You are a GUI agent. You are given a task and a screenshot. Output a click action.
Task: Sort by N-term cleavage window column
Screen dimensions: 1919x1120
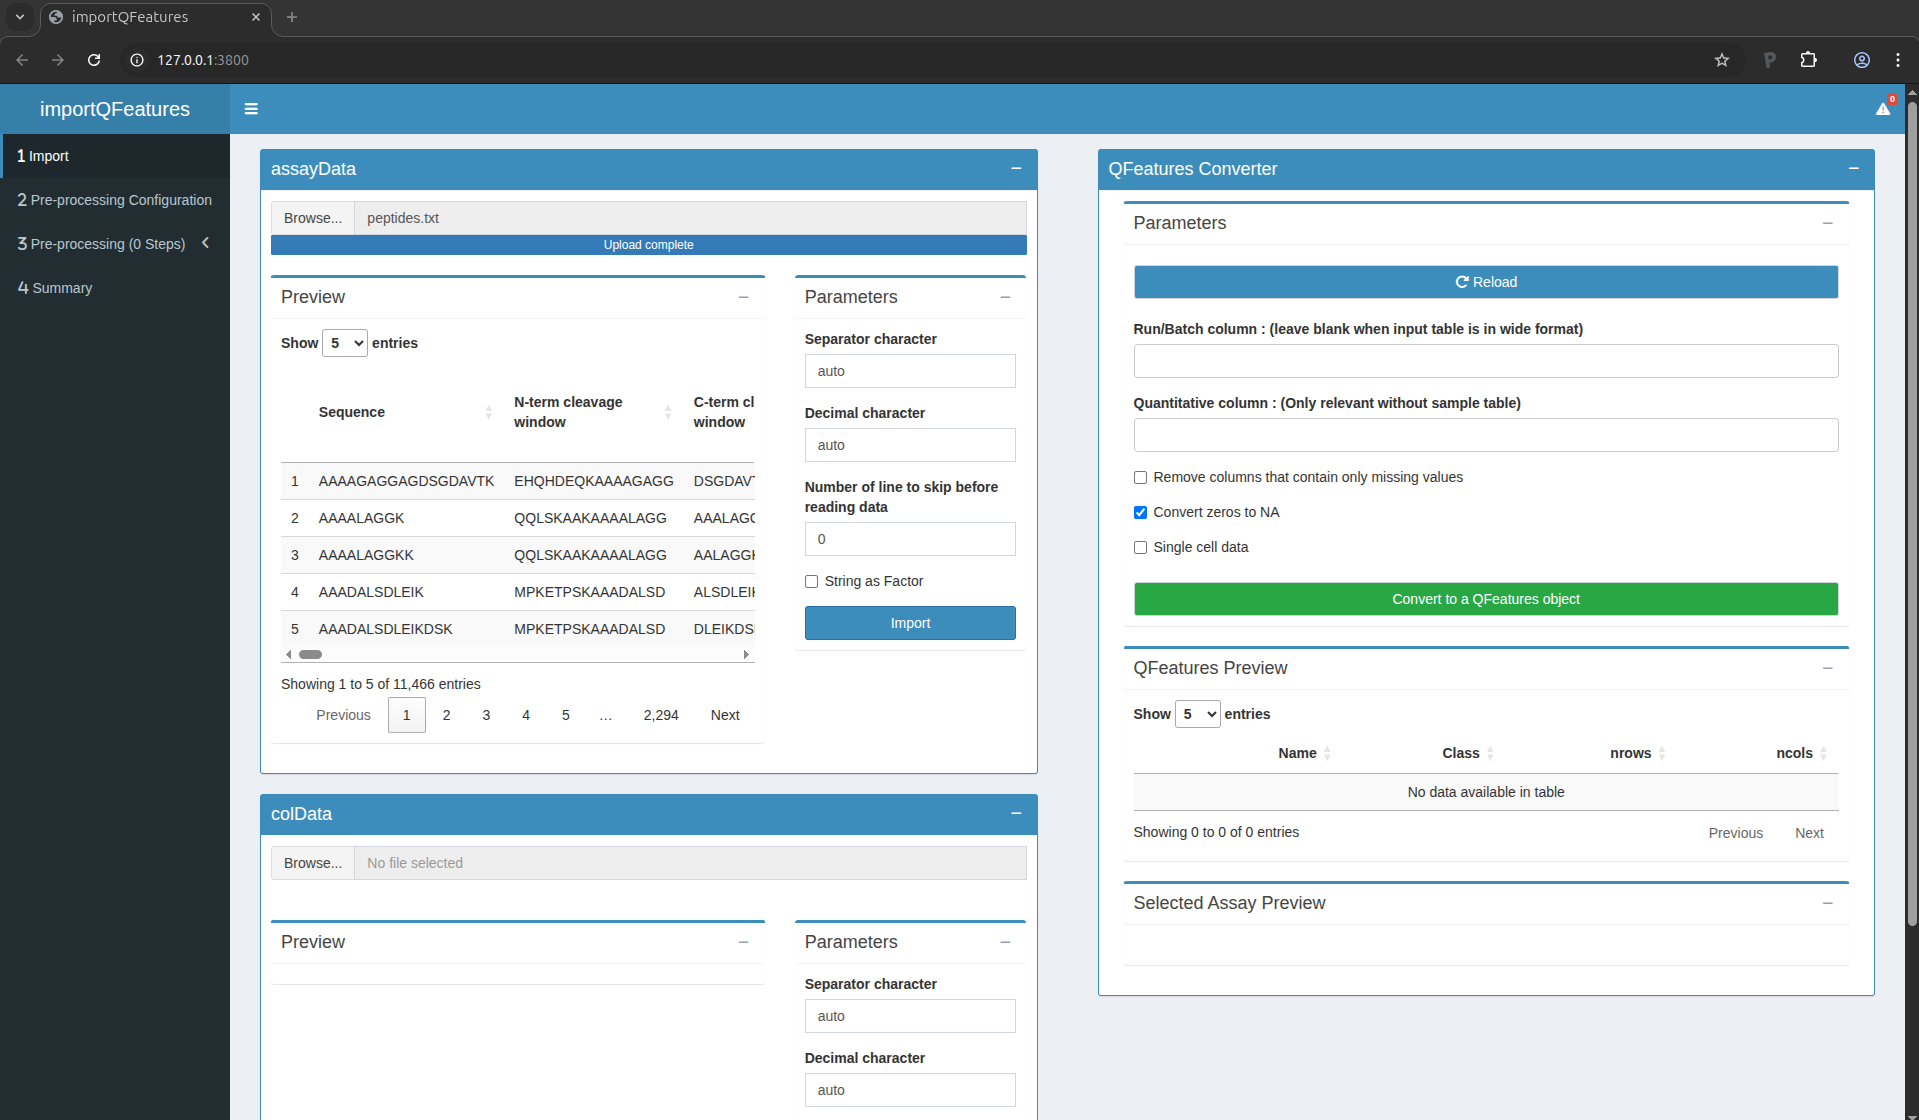coord(592,412)
